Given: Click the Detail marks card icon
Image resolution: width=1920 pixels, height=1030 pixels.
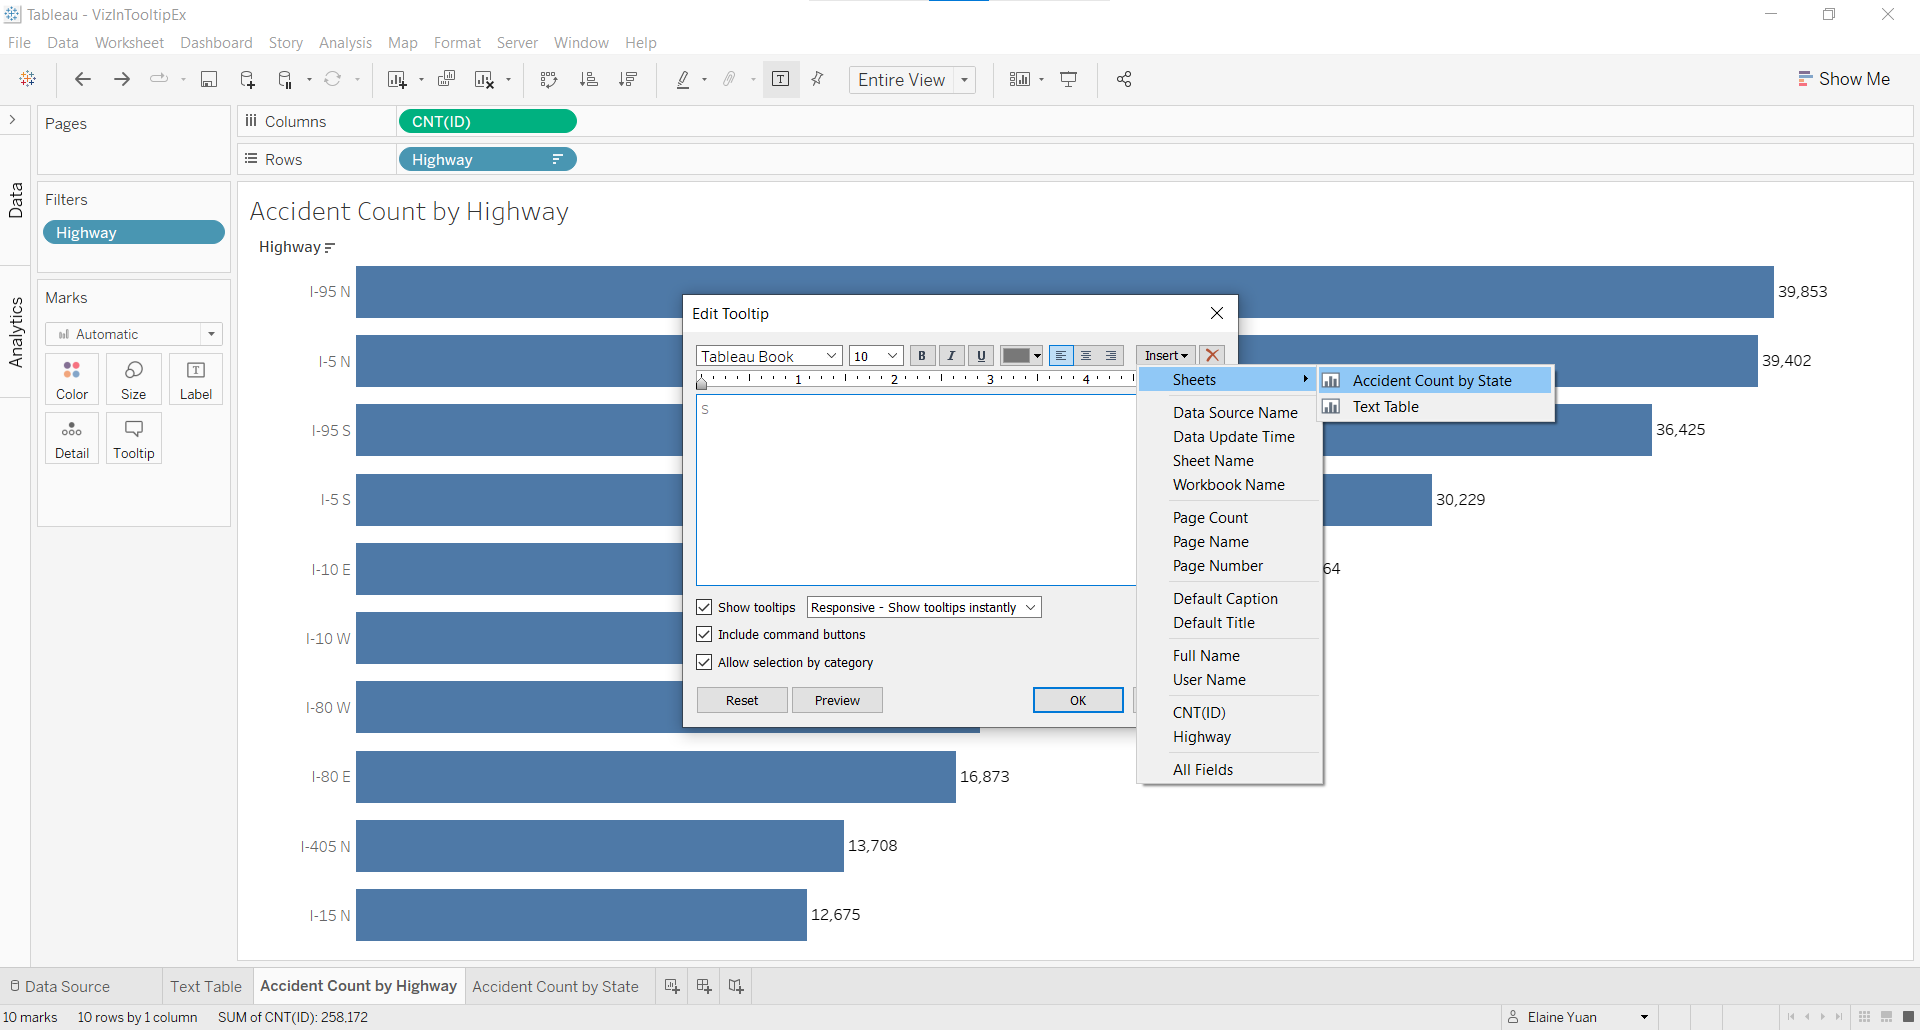Looking at the screenshot, I should [x=72, y=438].
